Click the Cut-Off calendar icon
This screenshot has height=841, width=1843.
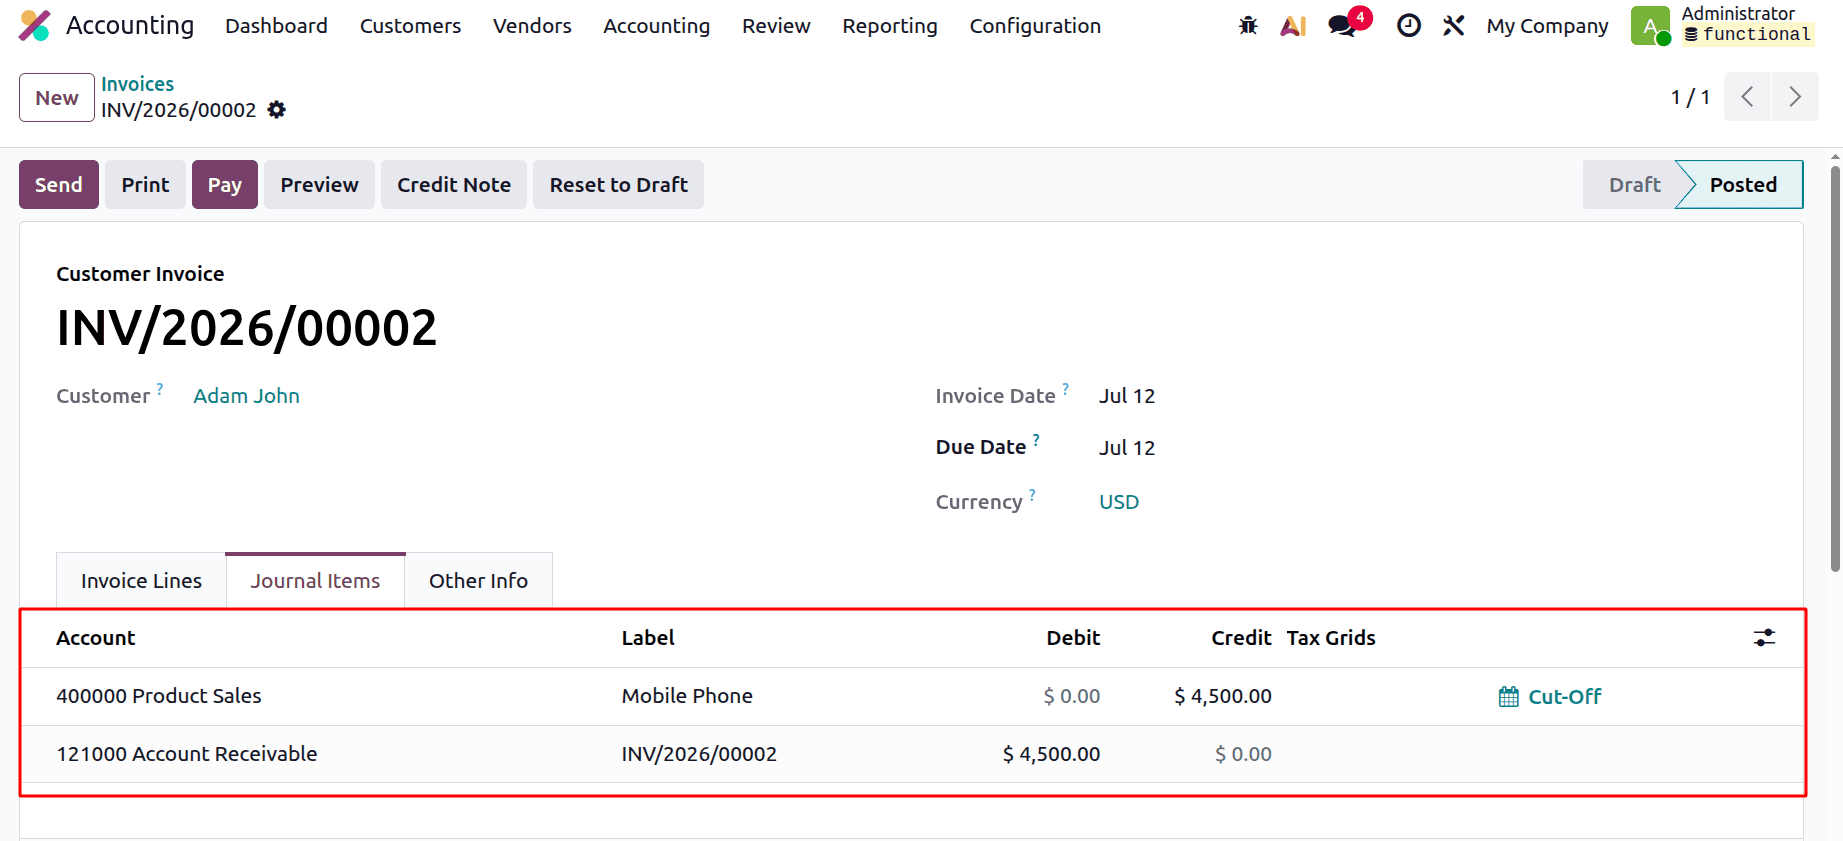pyautogui.click(x=1509, y=697)
